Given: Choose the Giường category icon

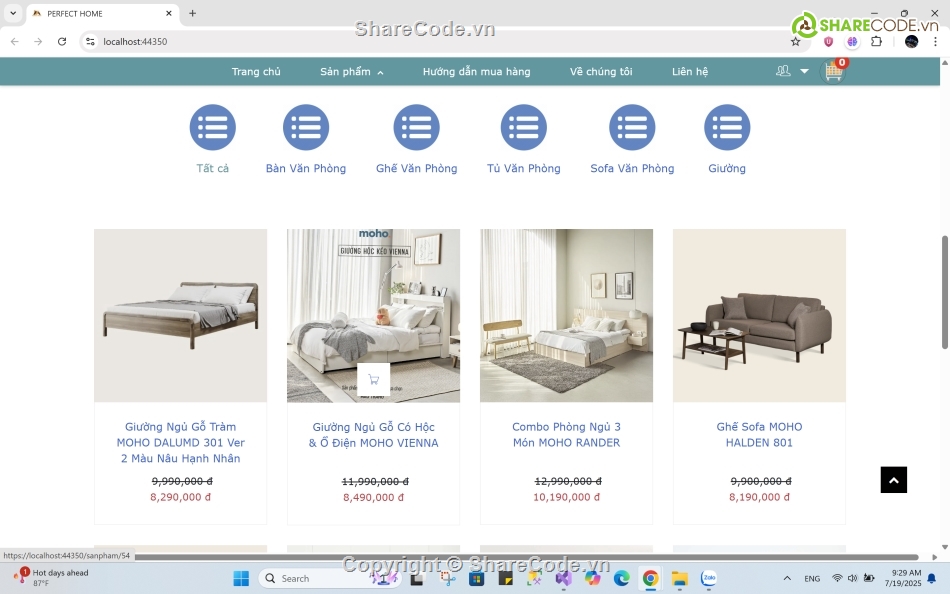Looking at the screenshot, I should [727, 127].
